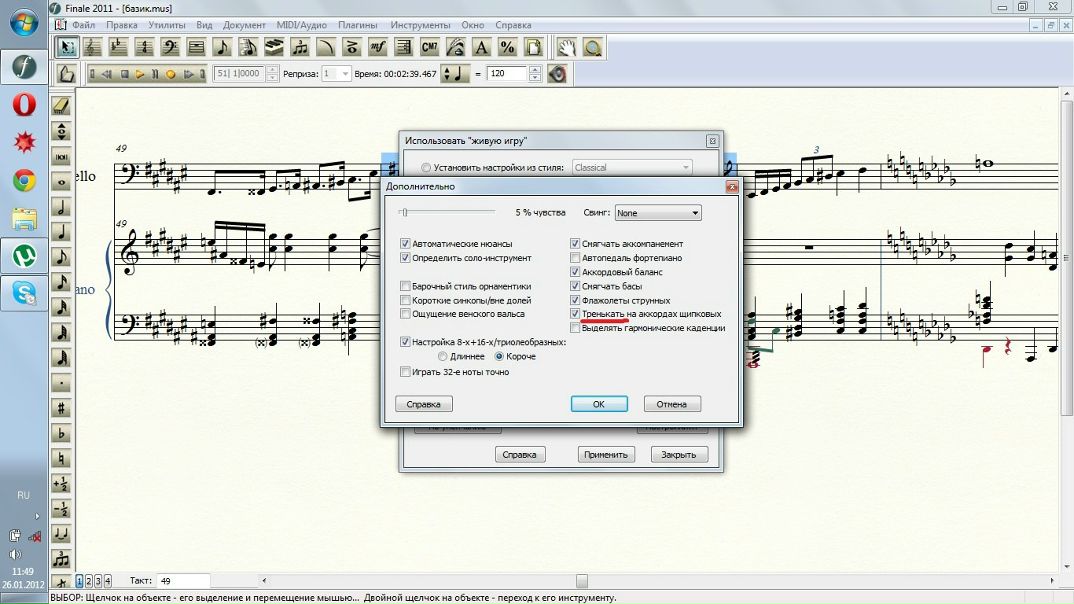Viewport: 1074px width, 604px height.
Task: Select the Bass Clef tool icon
Action: point(170,47)
